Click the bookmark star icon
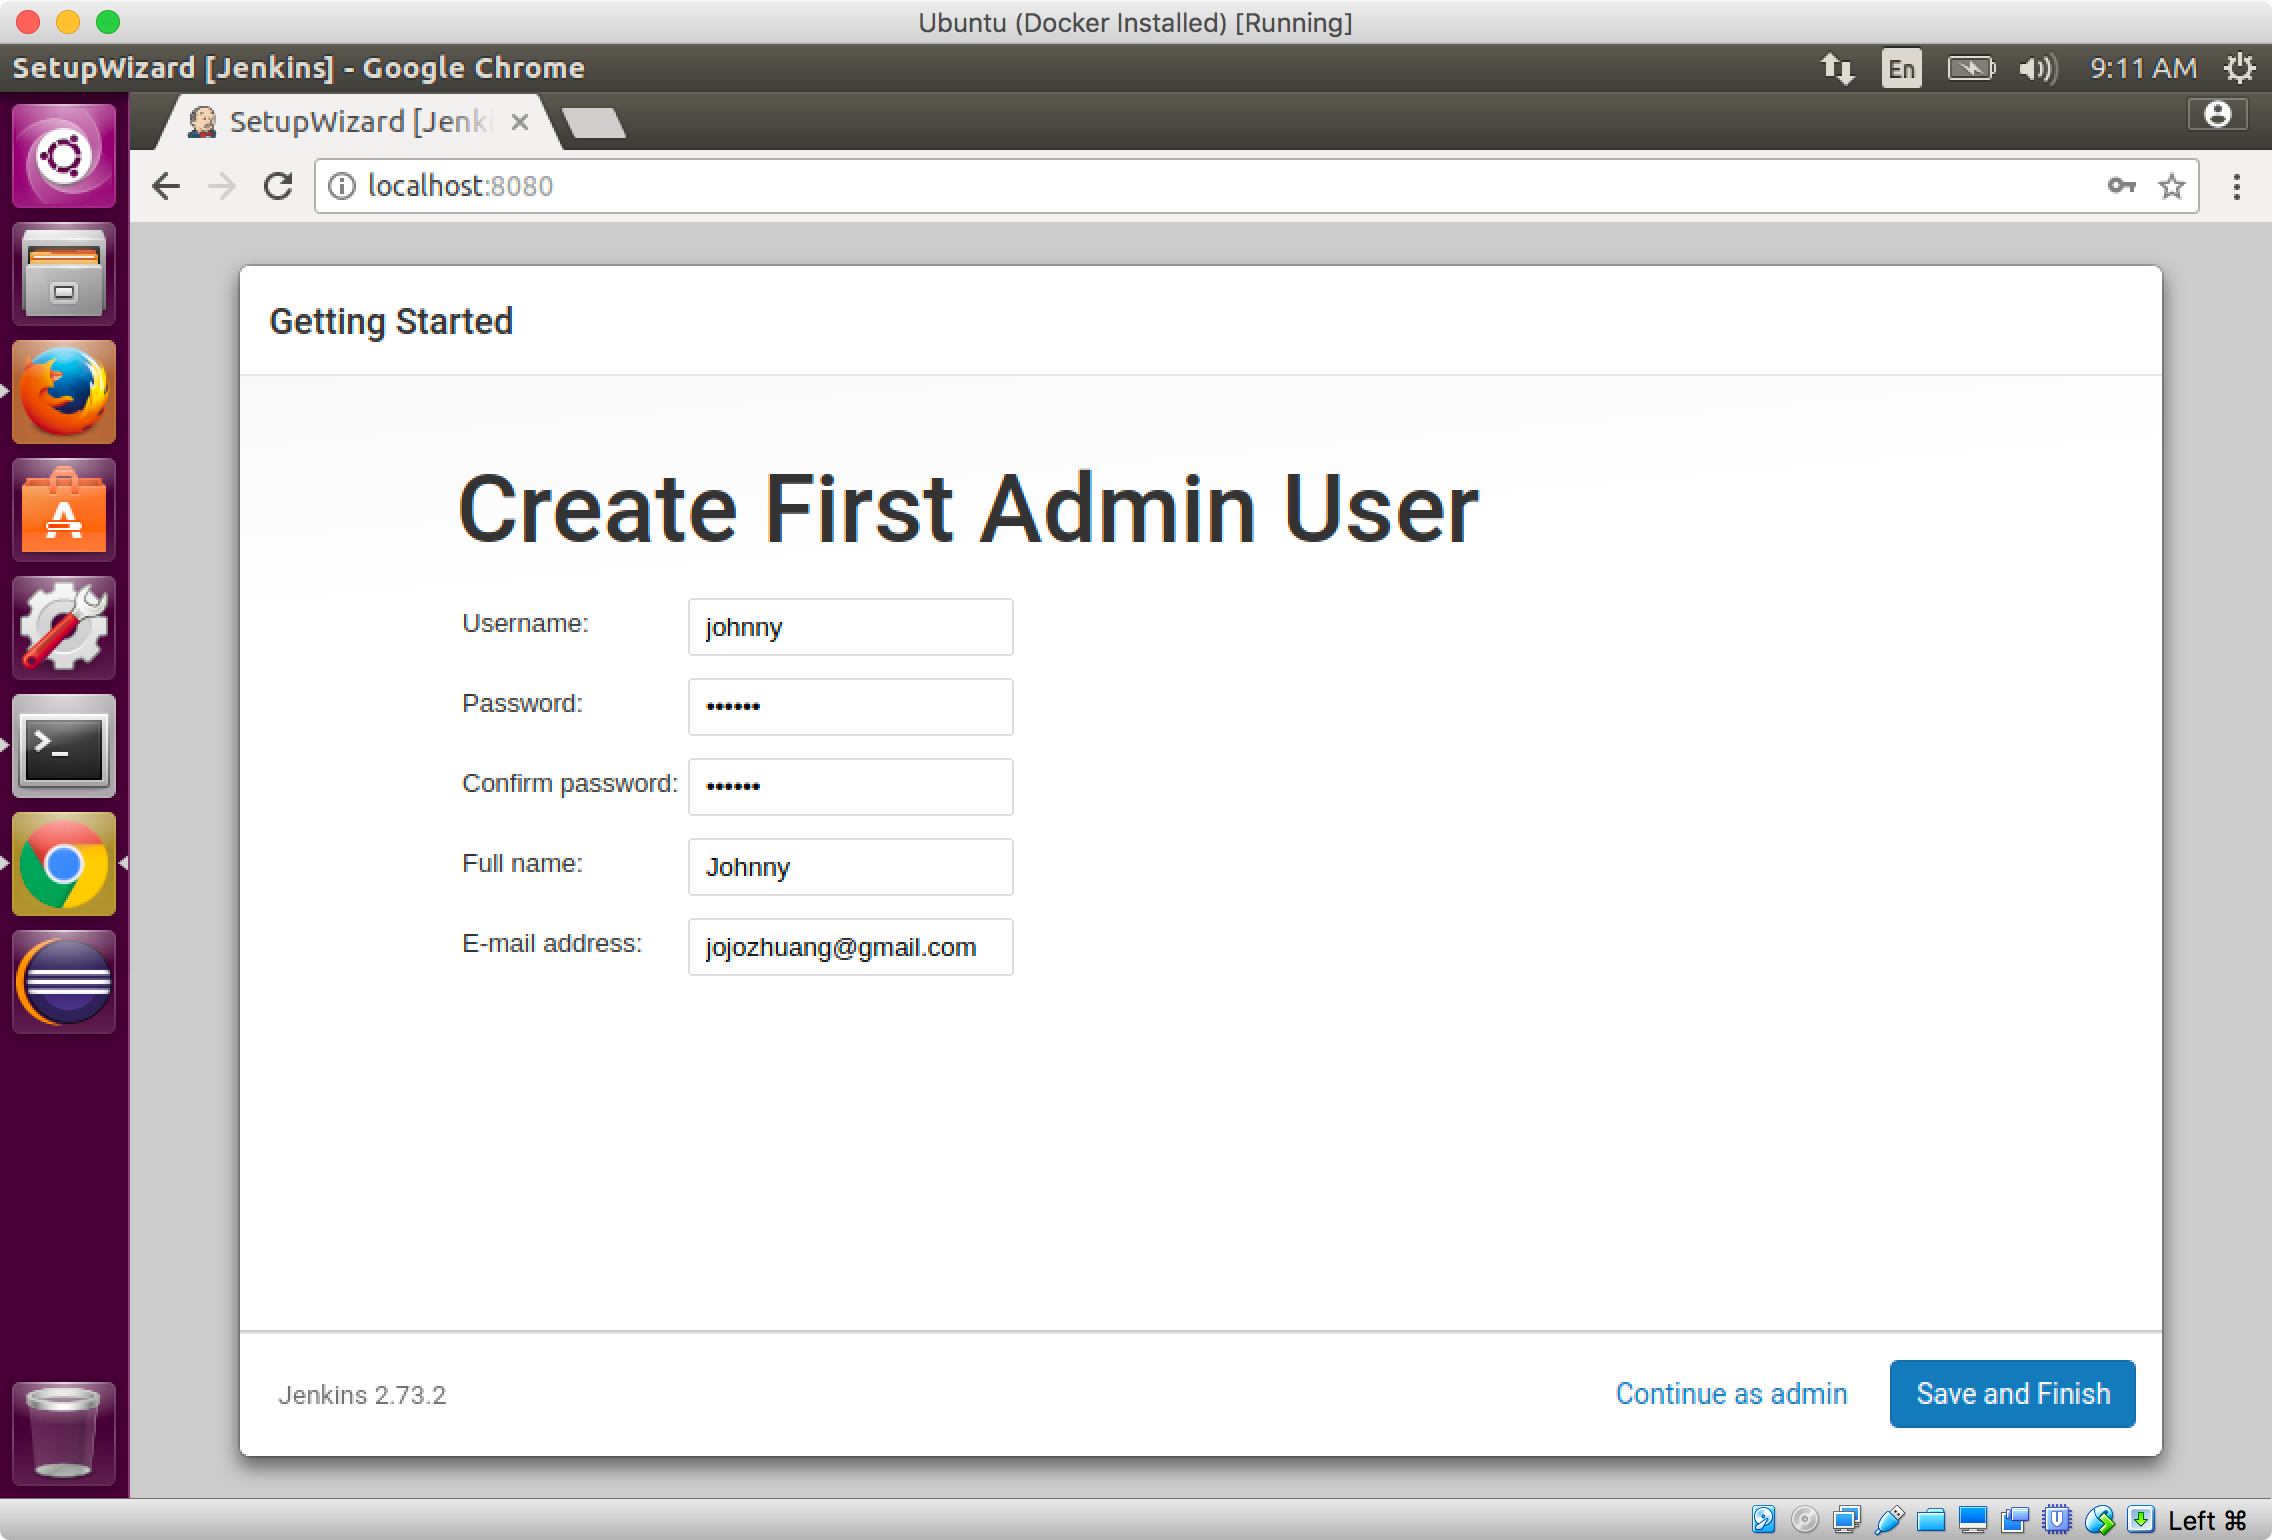 click(x=2172, y=186)
